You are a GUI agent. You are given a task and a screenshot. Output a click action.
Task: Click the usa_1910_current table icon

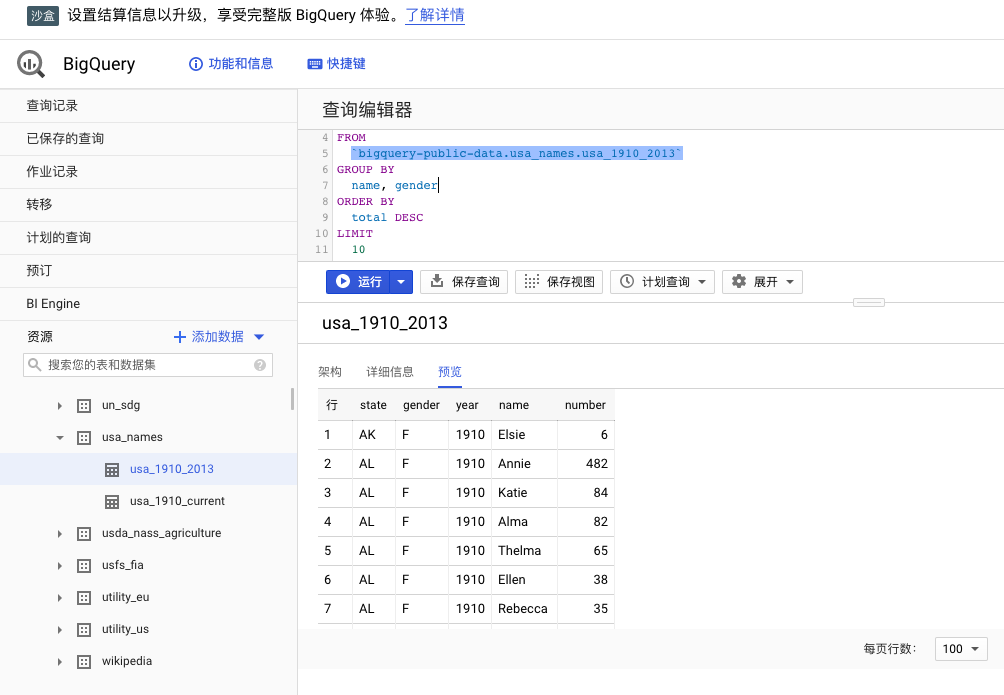coord(112,502)
